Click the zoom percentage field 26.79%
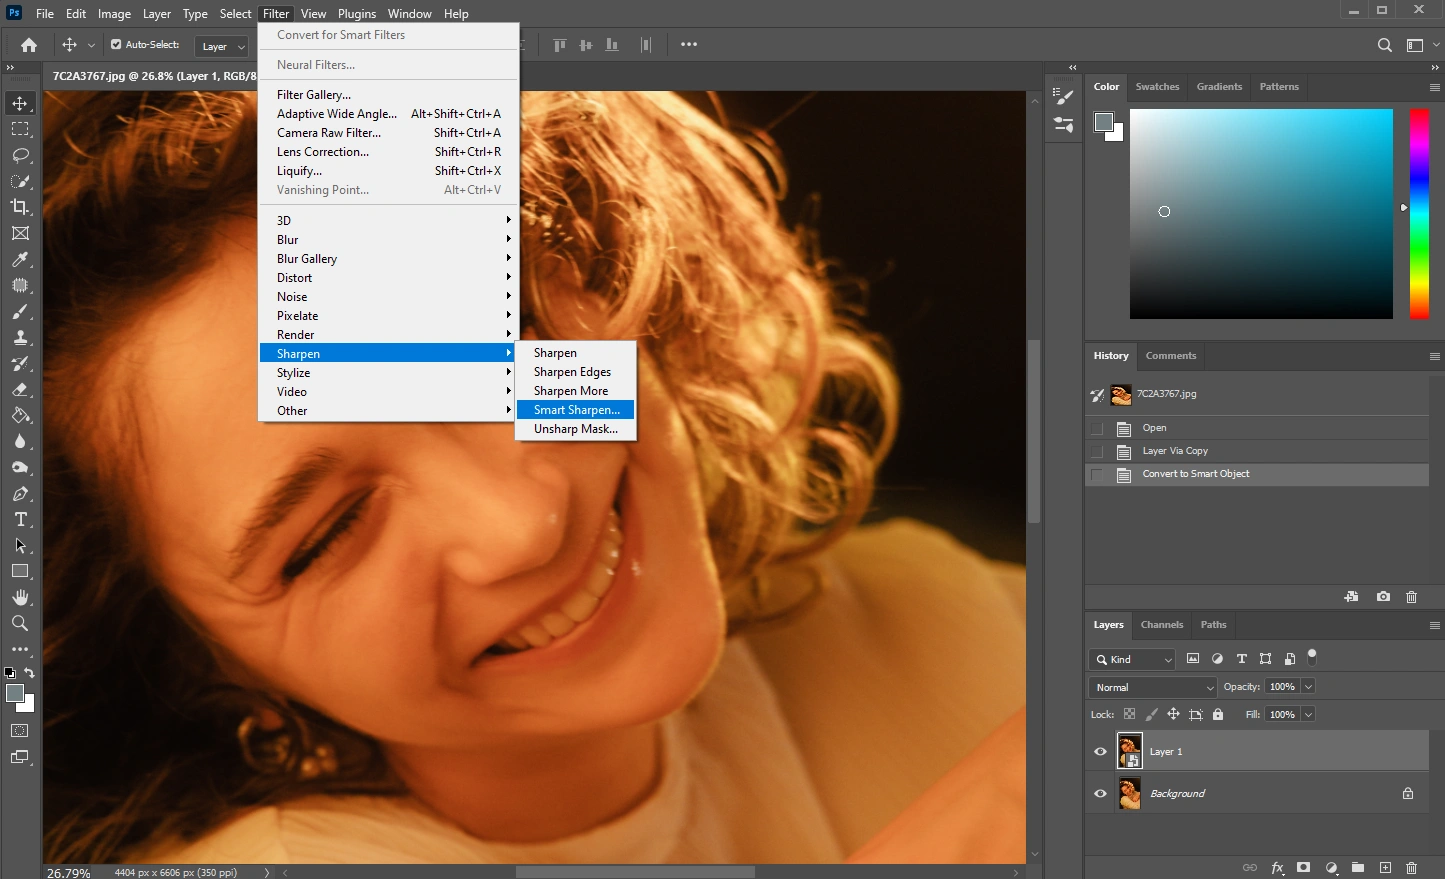 click(69, 872)
